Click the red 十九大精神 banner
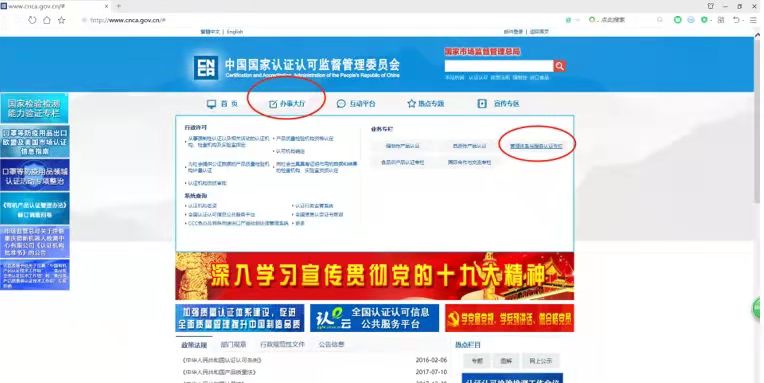 tap(374, 276)
